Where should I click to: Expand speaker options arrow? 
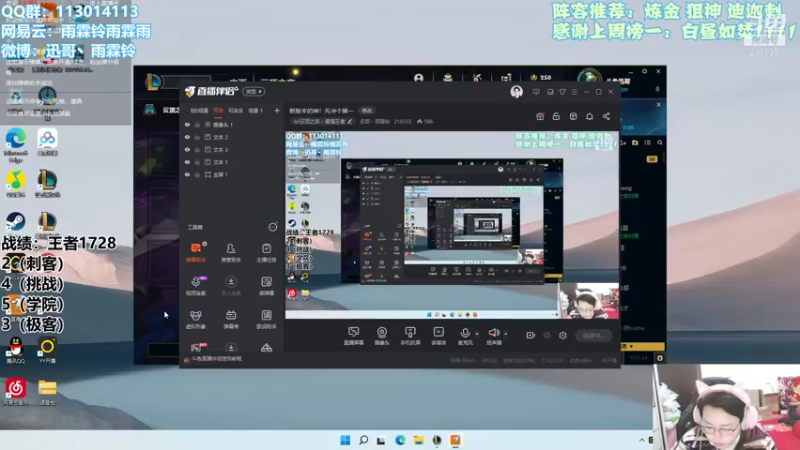506,334
